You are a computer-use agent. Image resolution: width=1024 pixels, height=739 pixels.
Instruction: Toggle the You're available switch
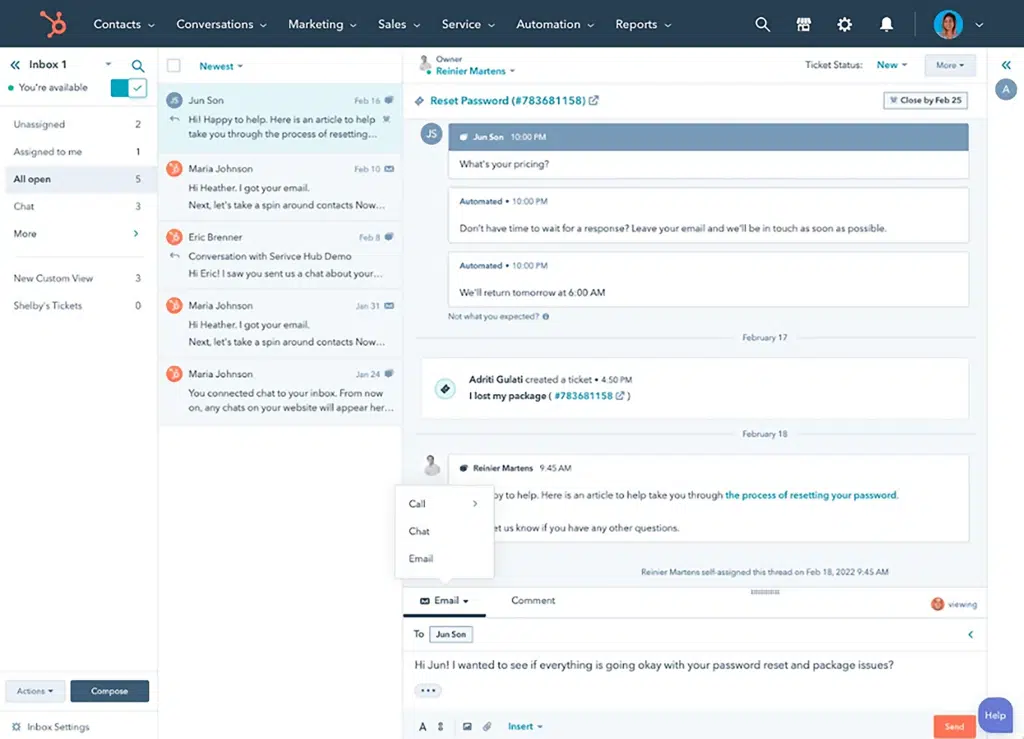point(129,88)
